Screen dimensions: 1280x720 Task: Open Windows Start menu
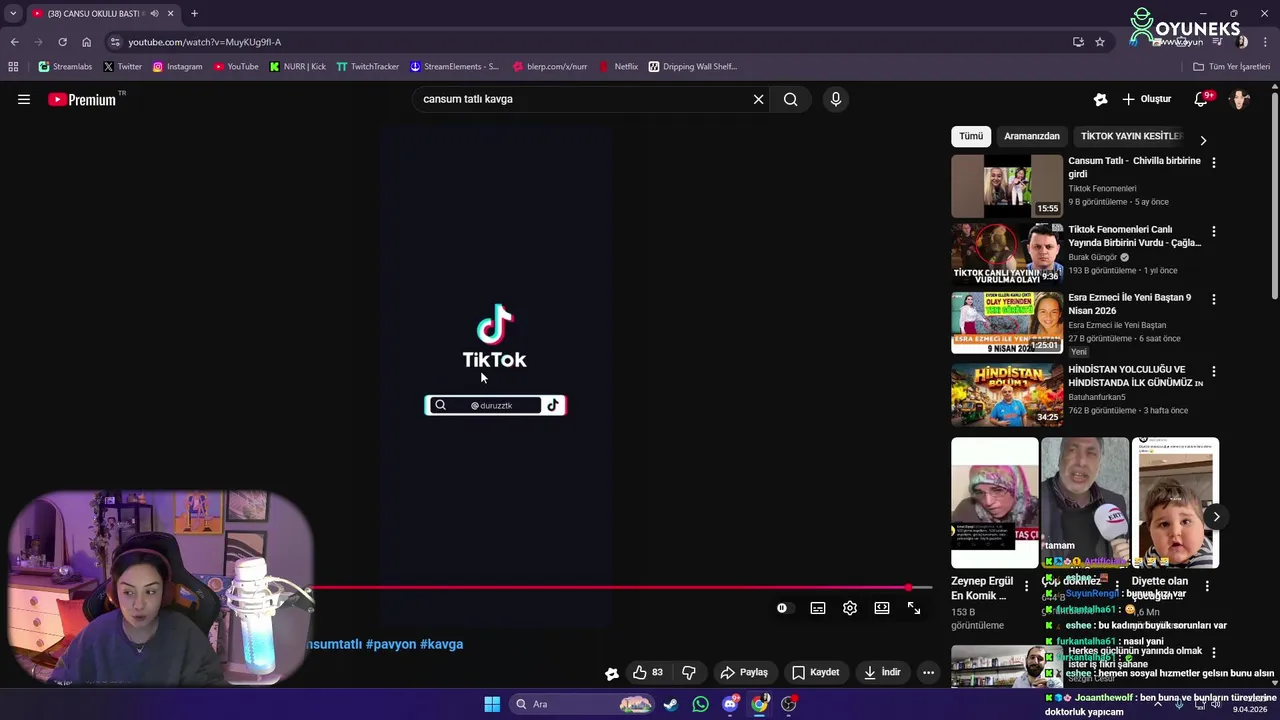(x=492, y=704)
